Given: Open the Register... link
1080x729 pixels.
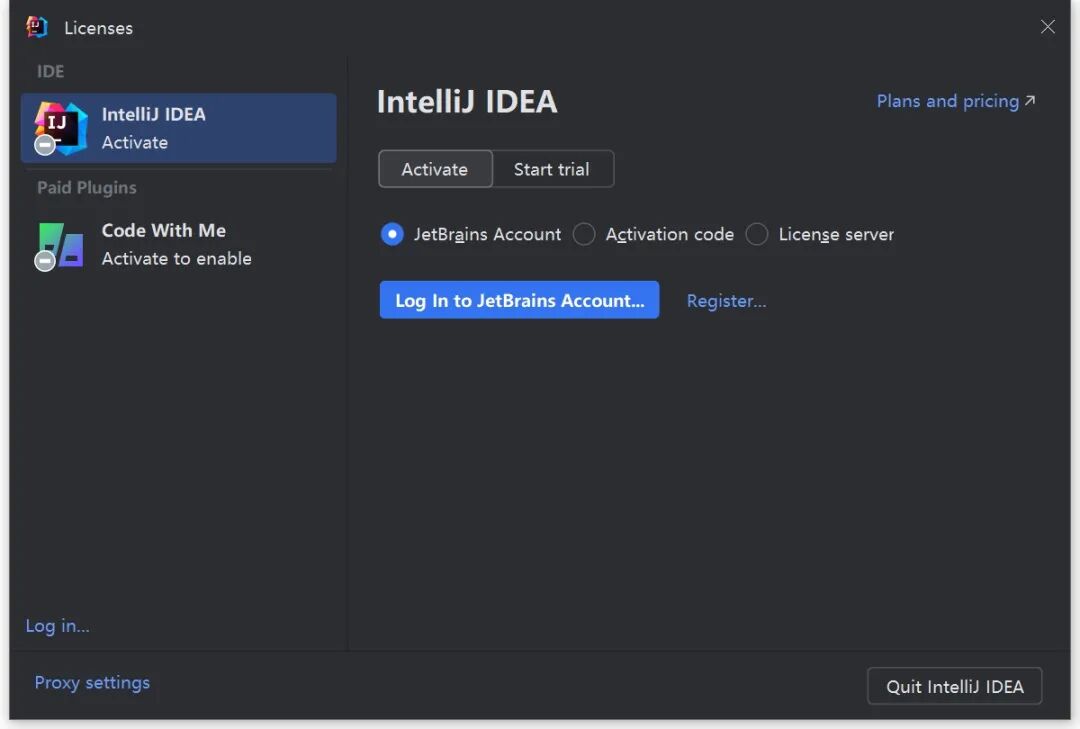Looking at the screenshot, I should pyautogui.click(x=726, y=301).
